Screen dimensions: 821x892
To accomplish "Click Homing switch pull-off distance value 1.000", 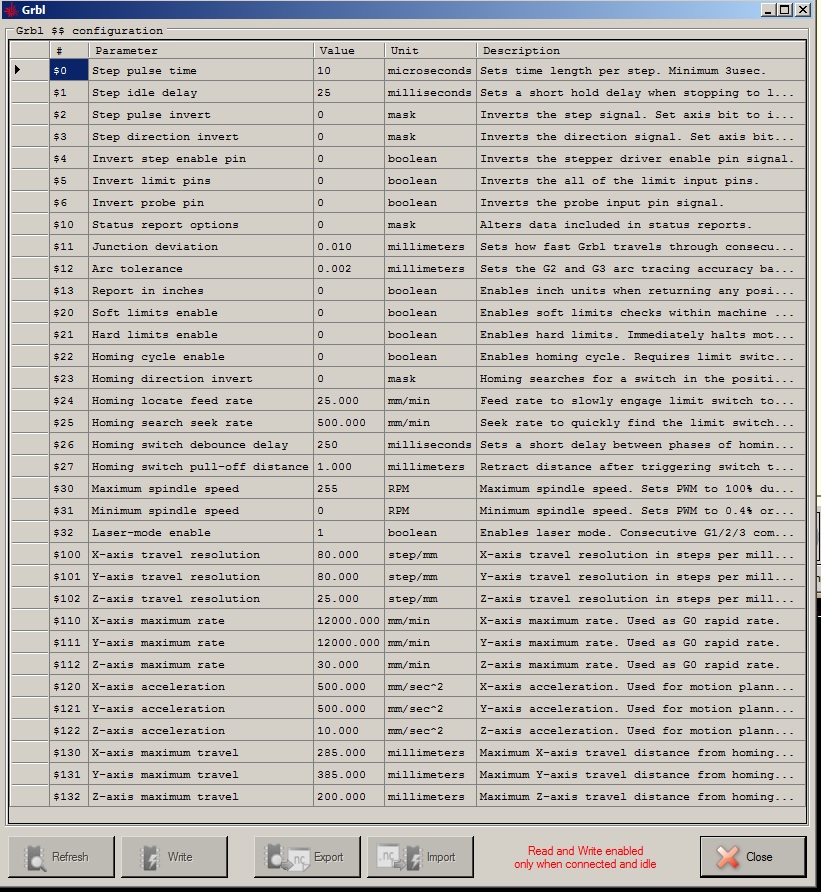I will click(349, 466).
